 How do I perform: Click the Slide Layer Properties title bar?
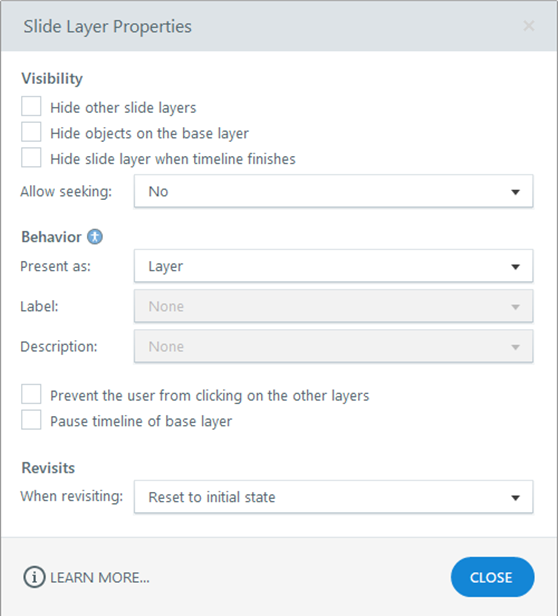(x=279, y=26)
